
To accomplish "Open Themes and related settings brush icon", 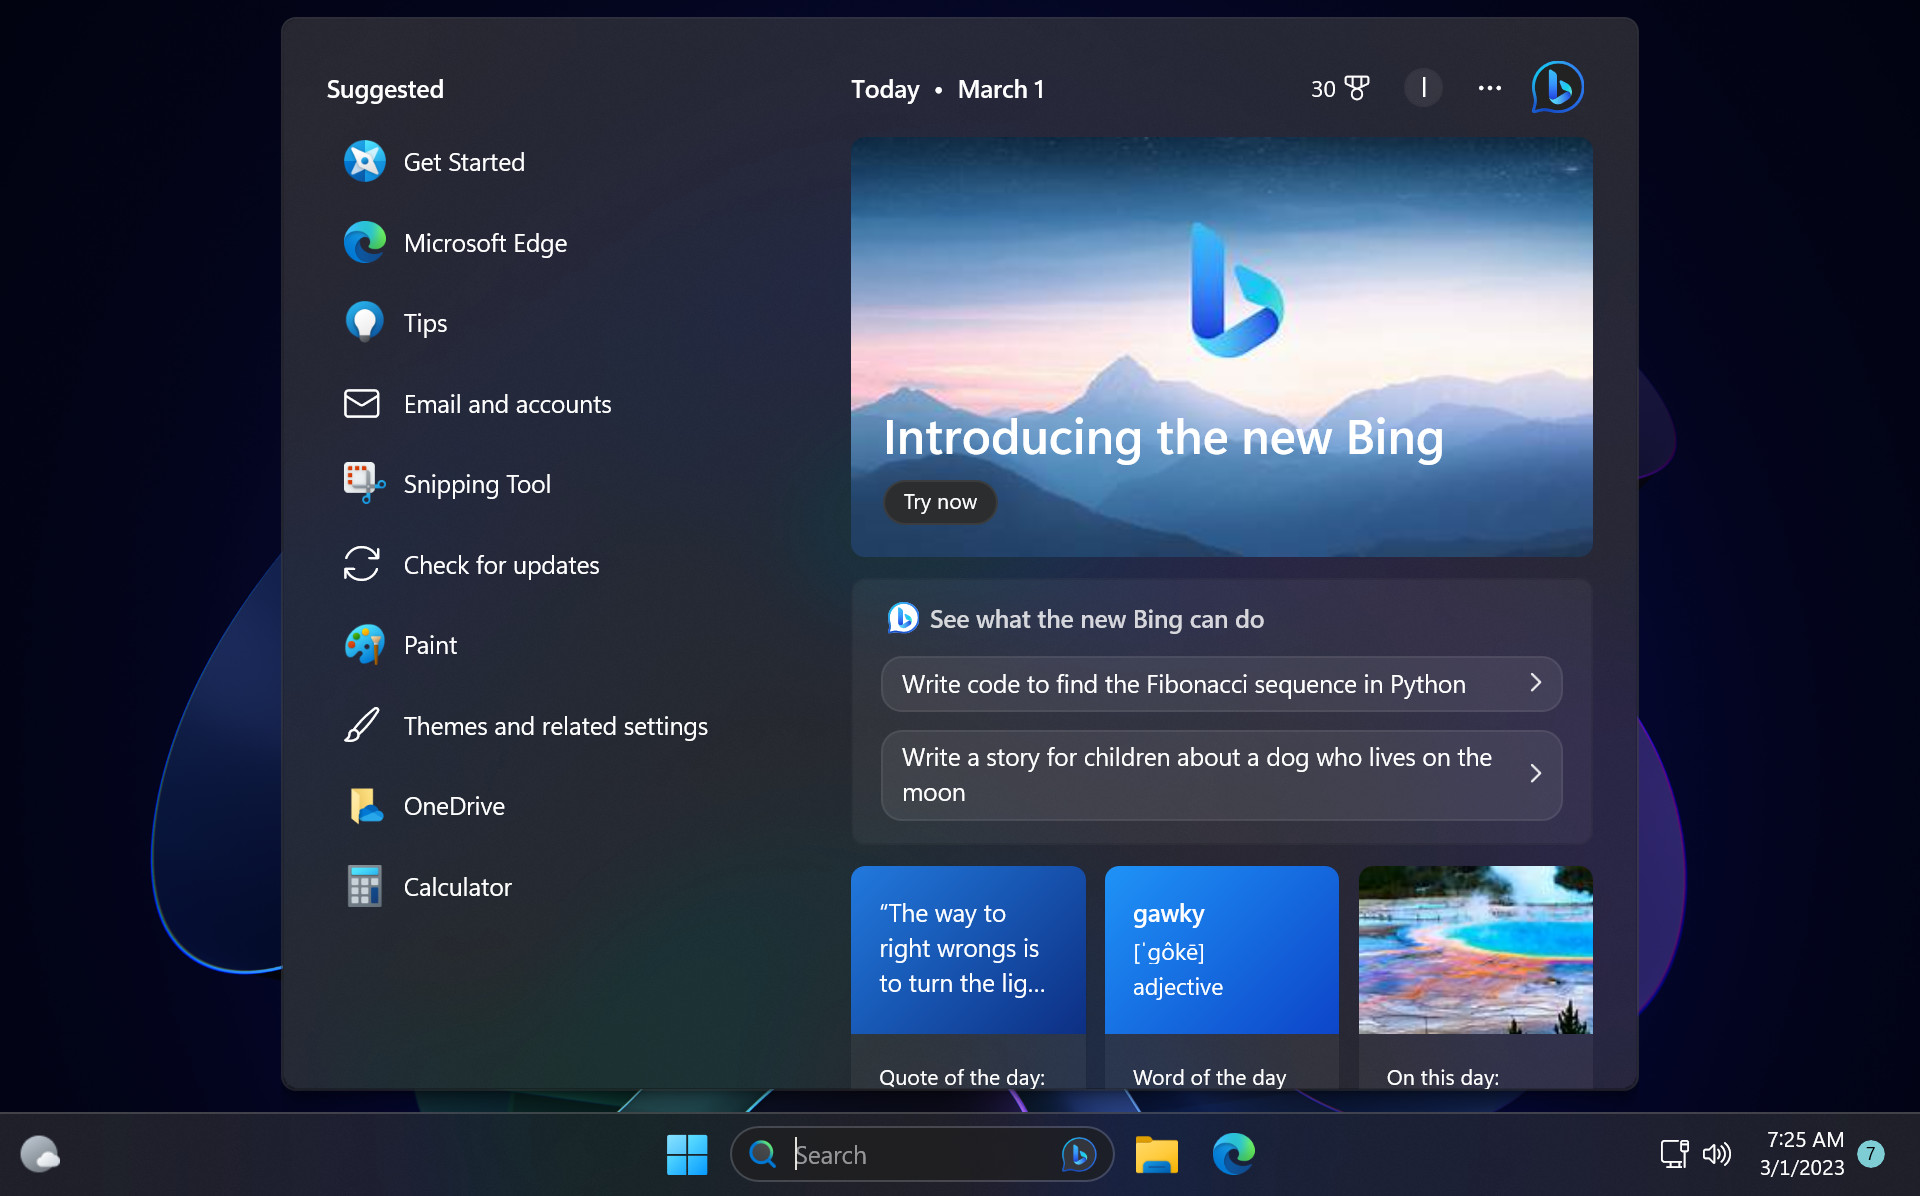I will [362, 725].
